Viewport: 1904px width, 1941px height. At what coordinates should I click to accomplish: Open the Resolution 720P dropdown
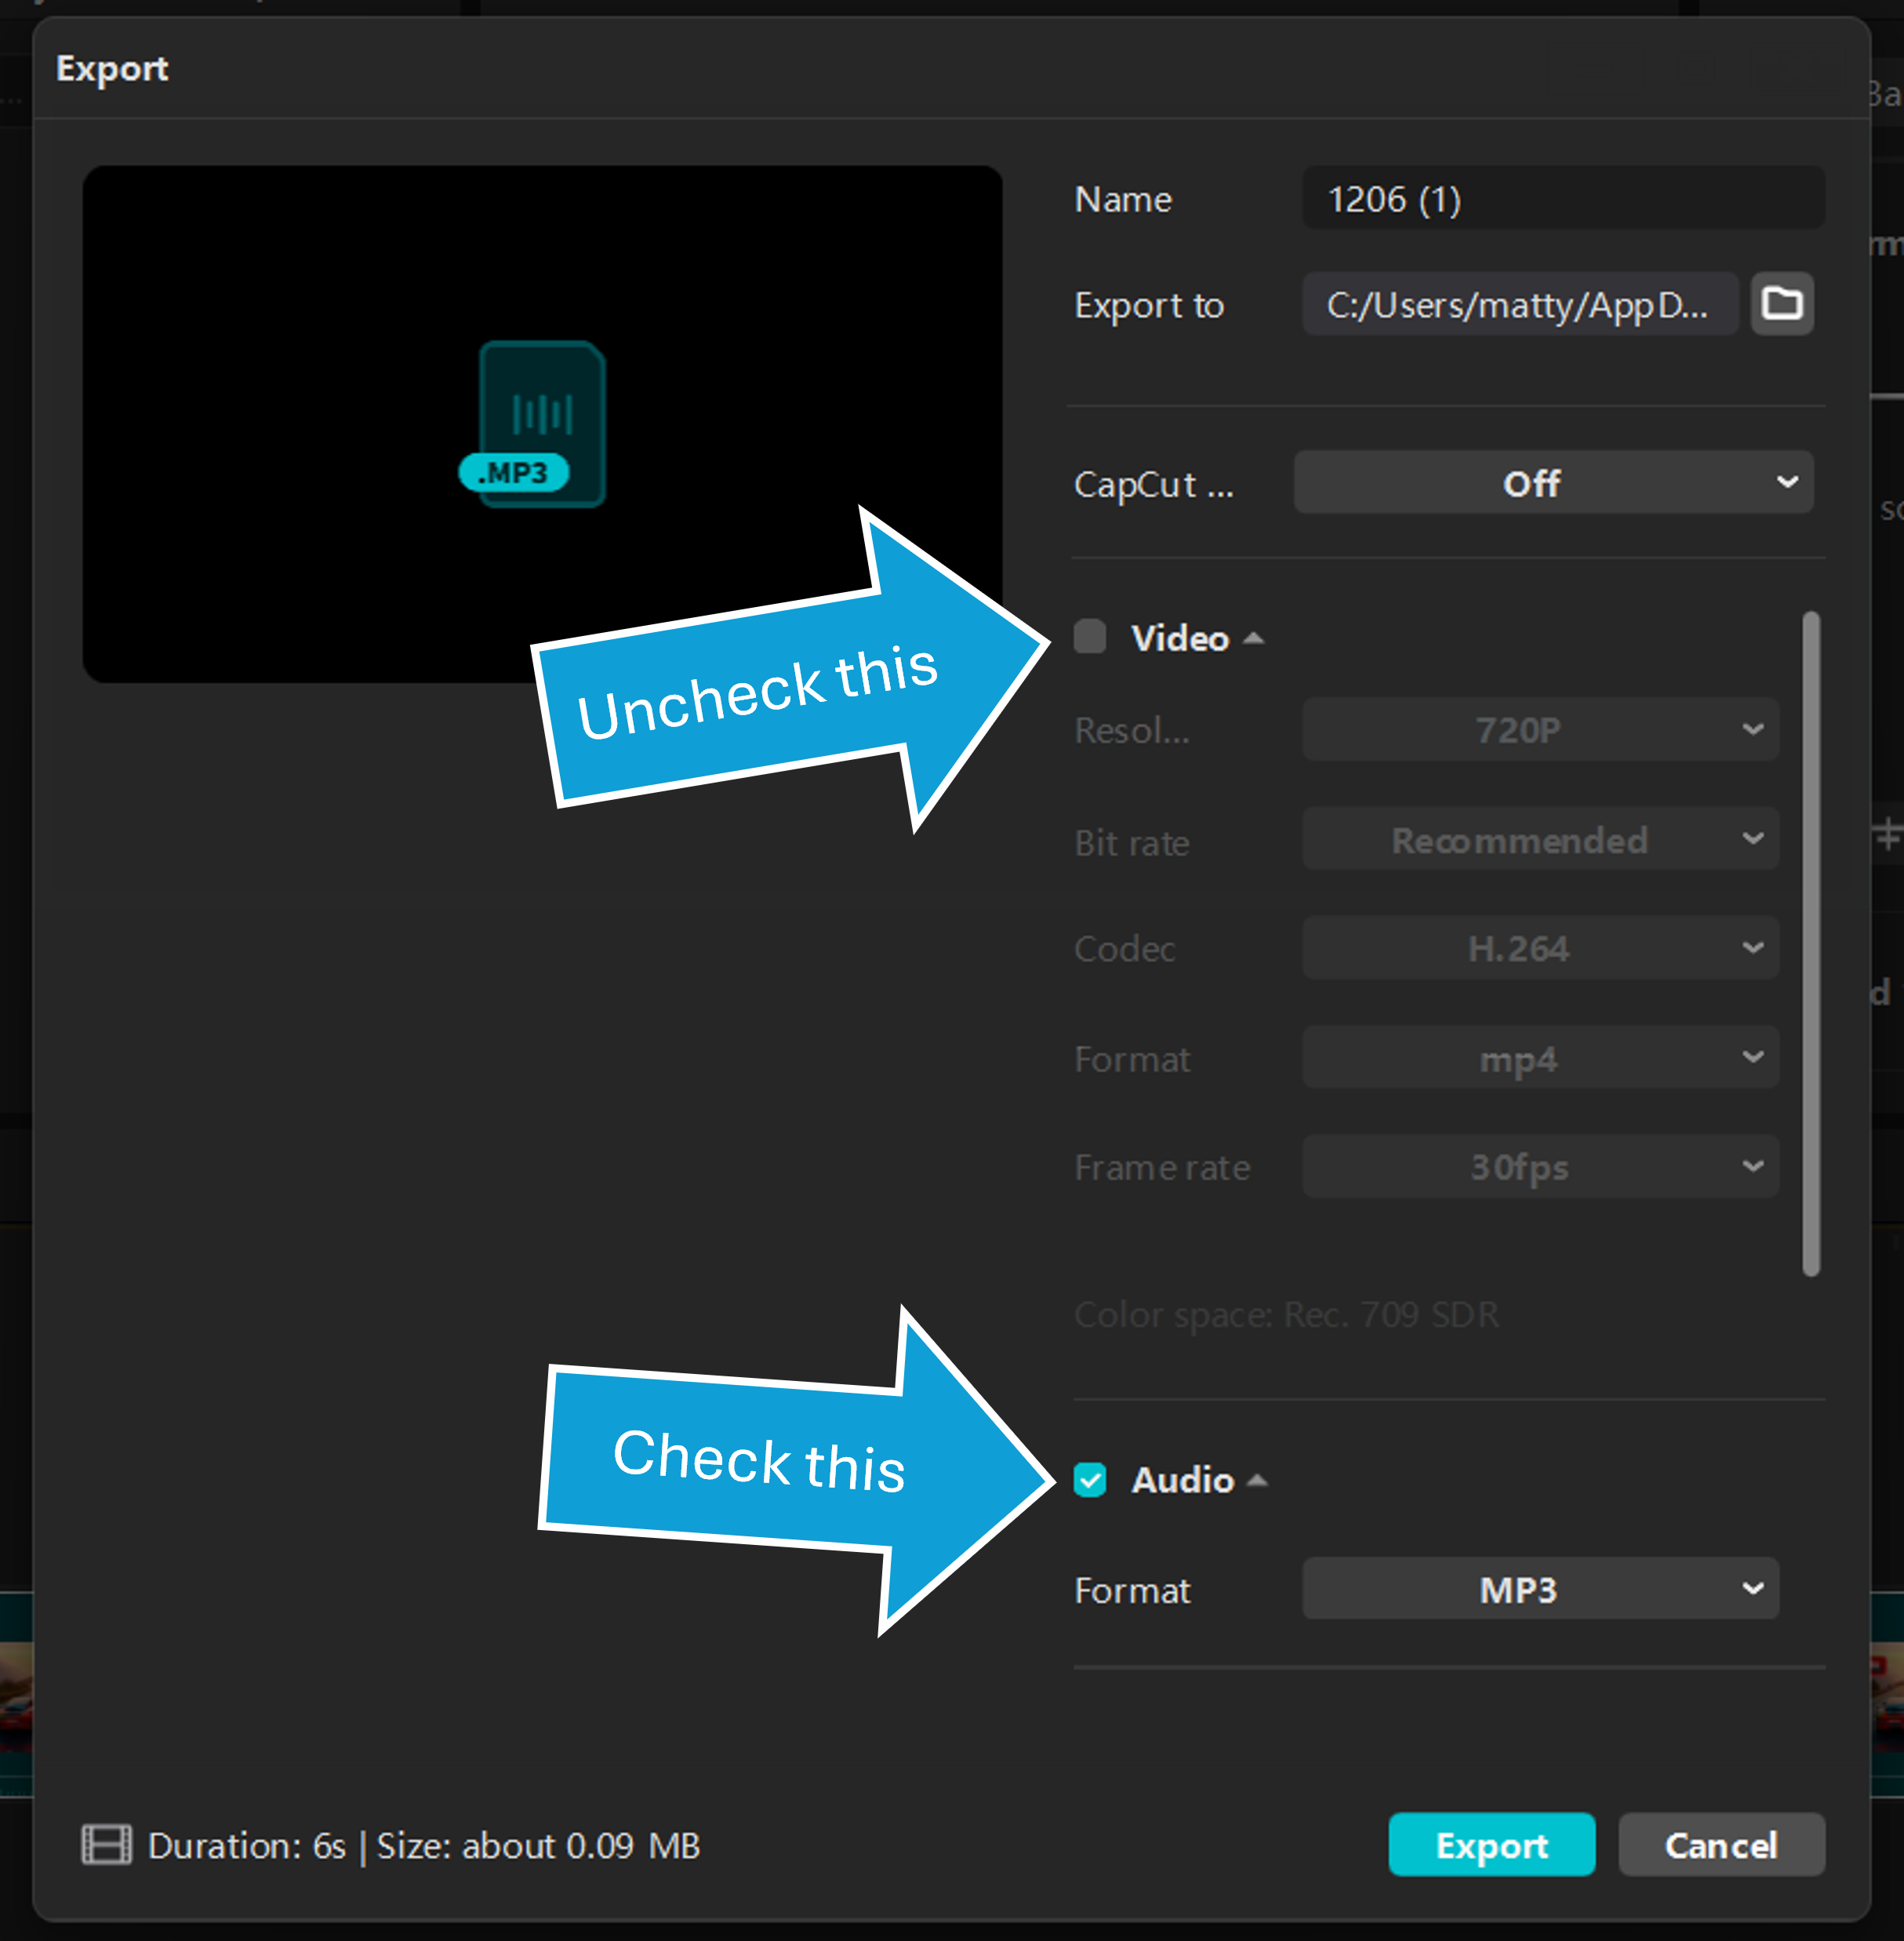click(1539, 730)
